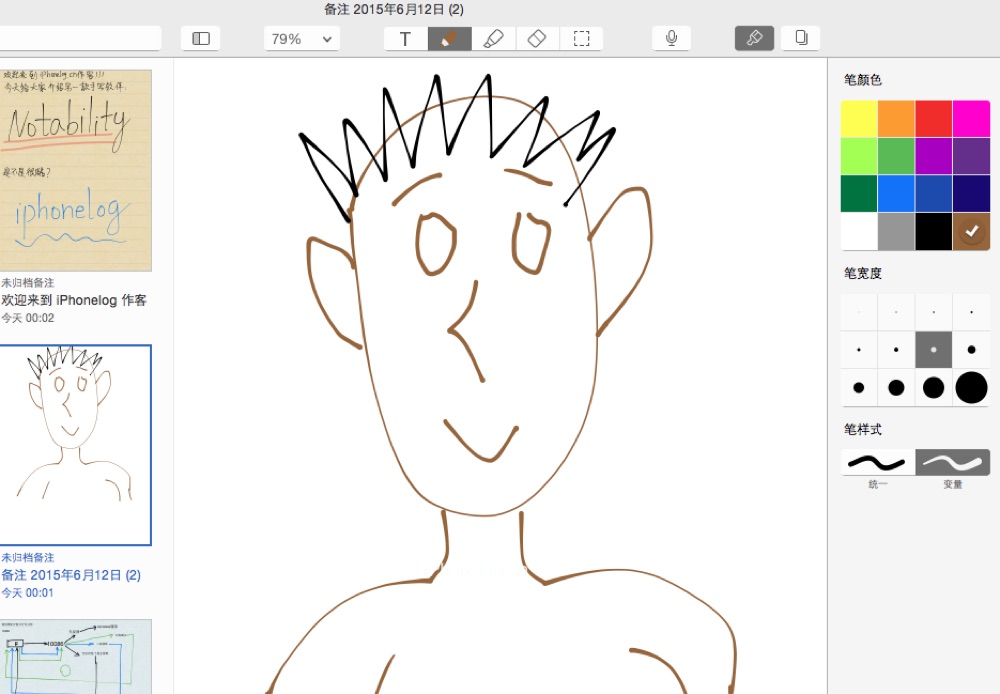Open the 79% zoom dropdown
The height and width of the screenshot is (694, 1000).
pyautogui.click(x=302, y=39)
